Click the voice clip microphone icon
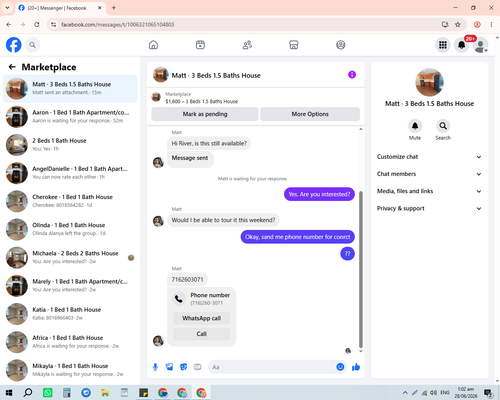The height and width of the screenshot is (400, 500). point(155,367)
